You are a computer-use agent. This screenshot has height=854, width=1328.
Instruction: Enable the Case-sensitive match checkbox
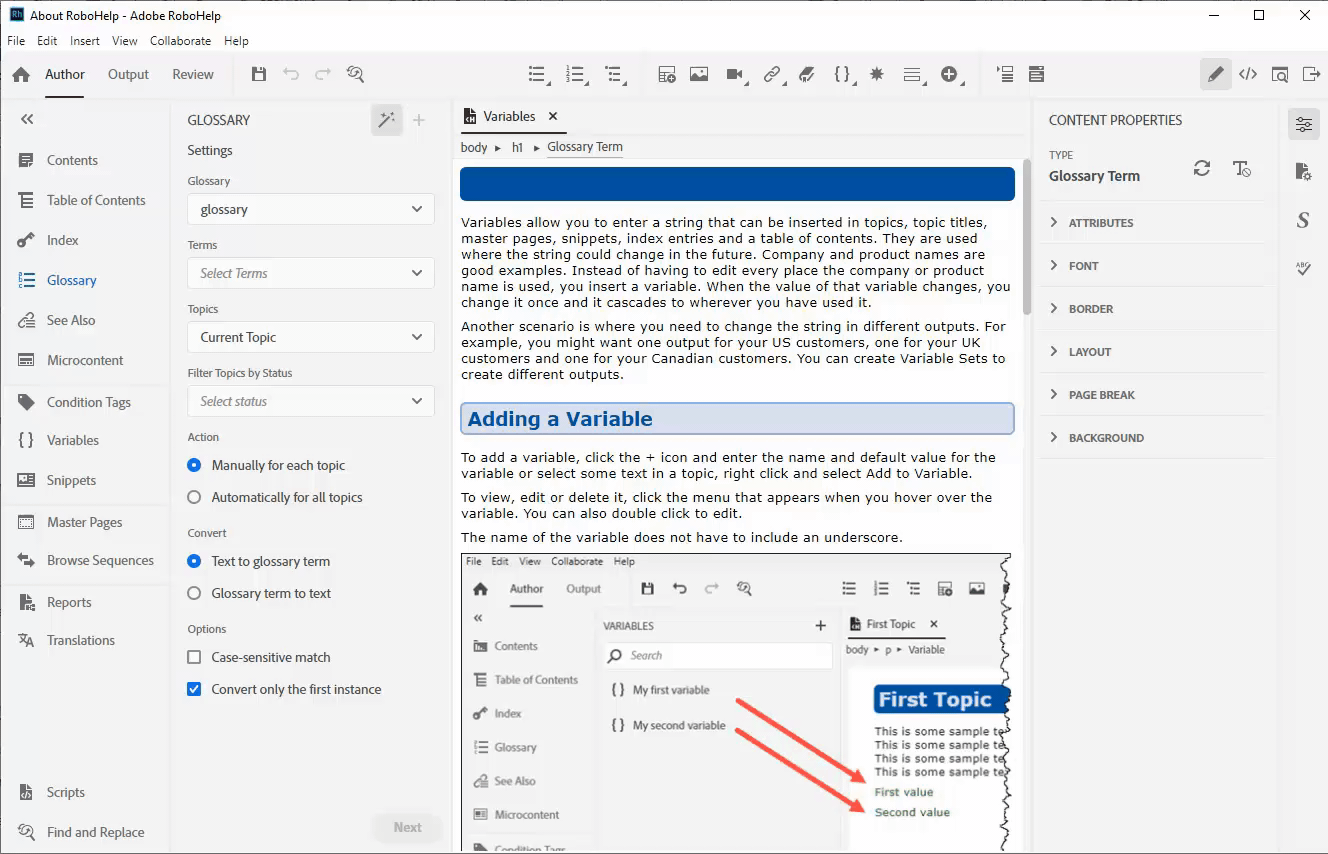[x=194, y=657]
